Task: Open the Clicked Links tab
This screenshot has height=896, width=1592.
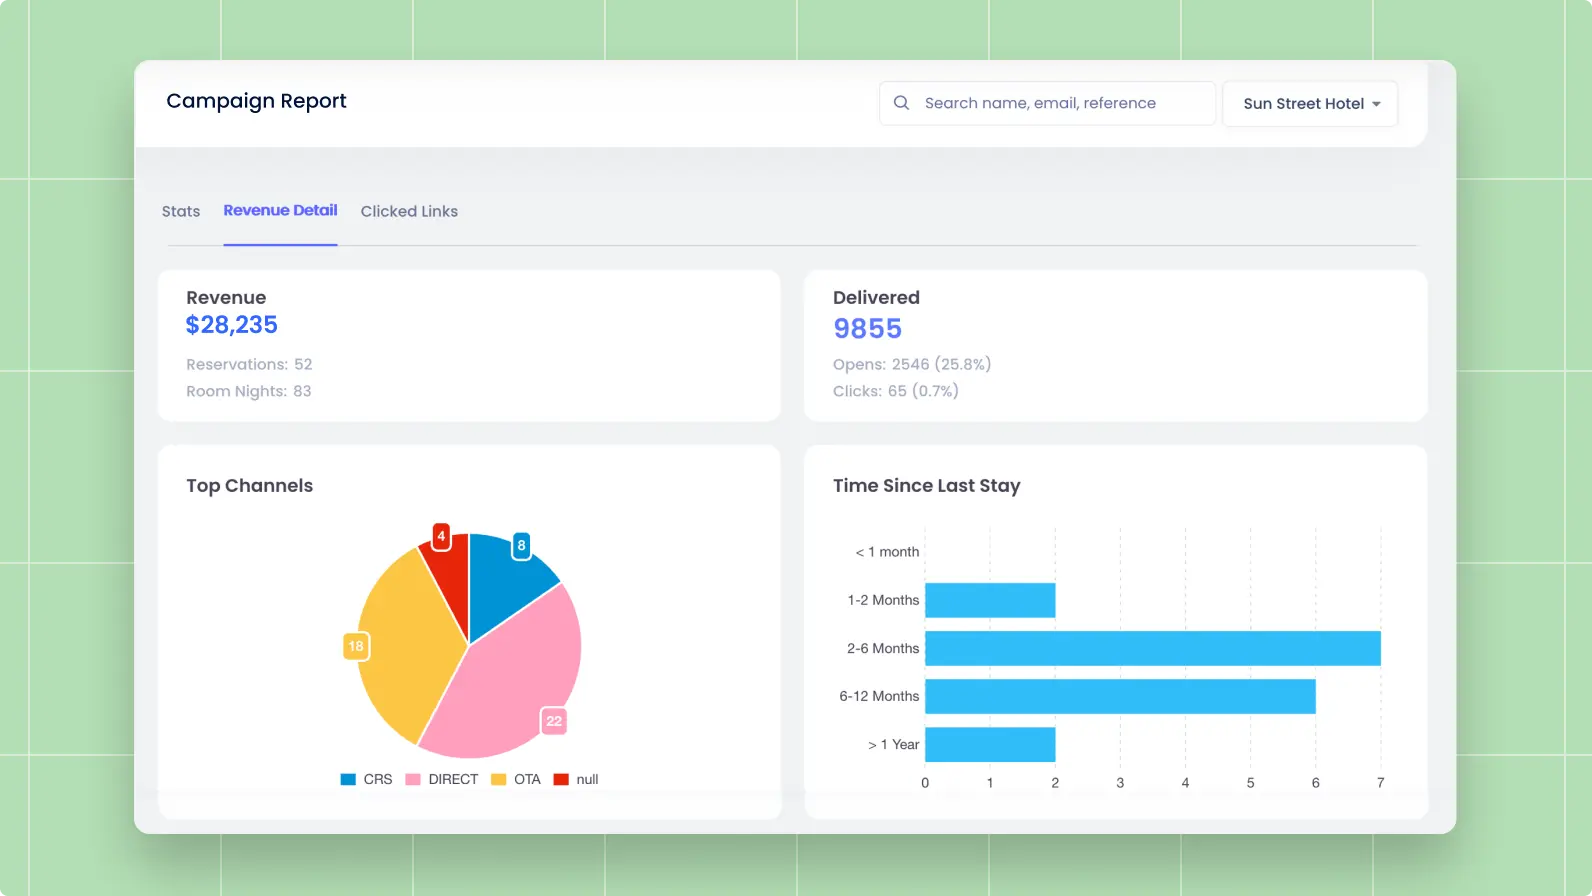Action: coord(409,211)
